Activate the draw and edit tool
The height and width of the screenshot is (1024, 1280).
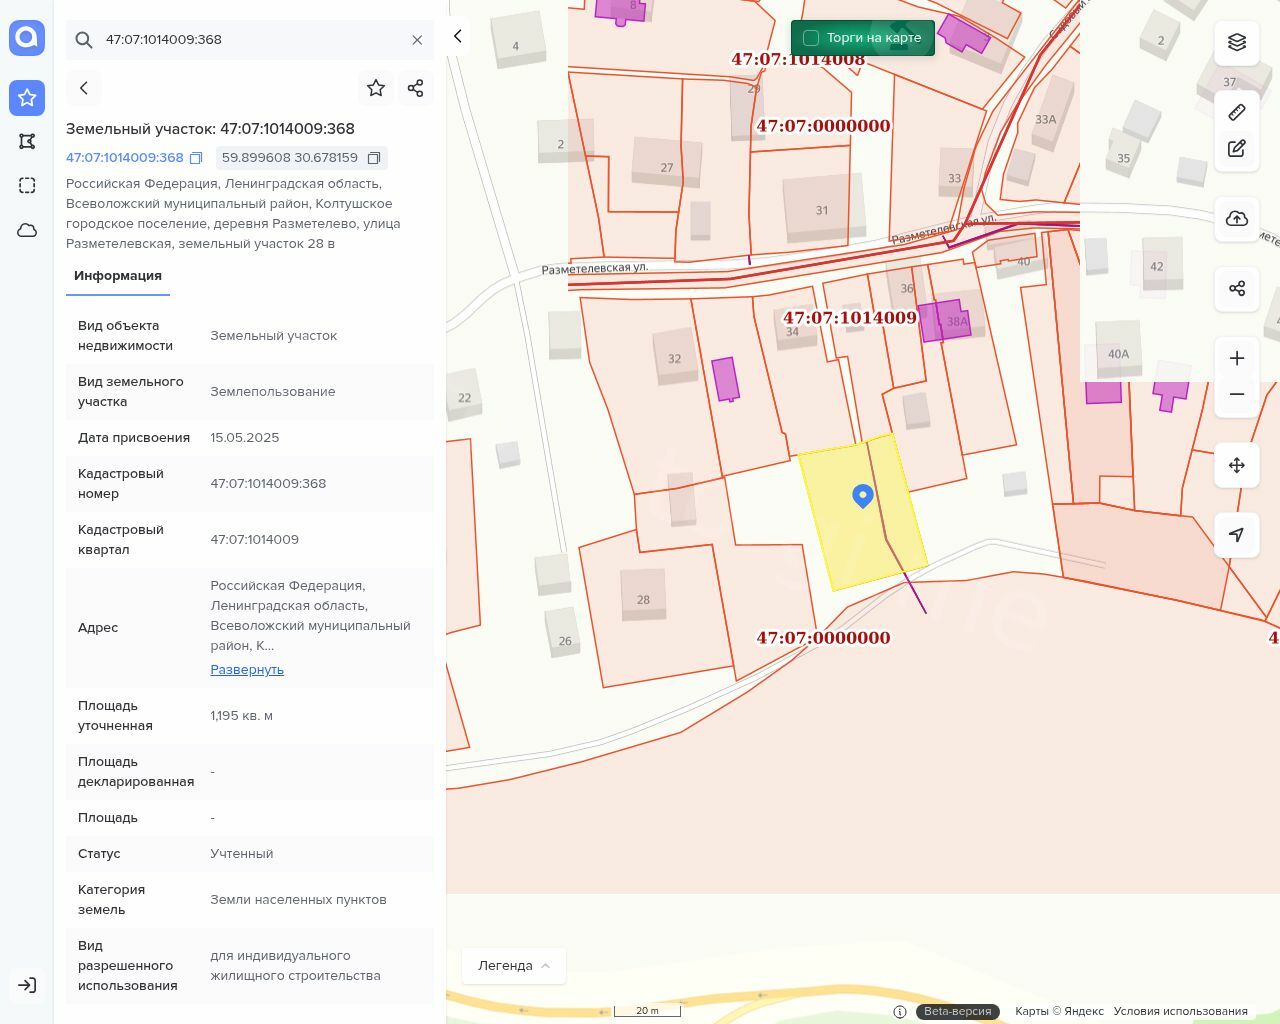point(1237,149)
